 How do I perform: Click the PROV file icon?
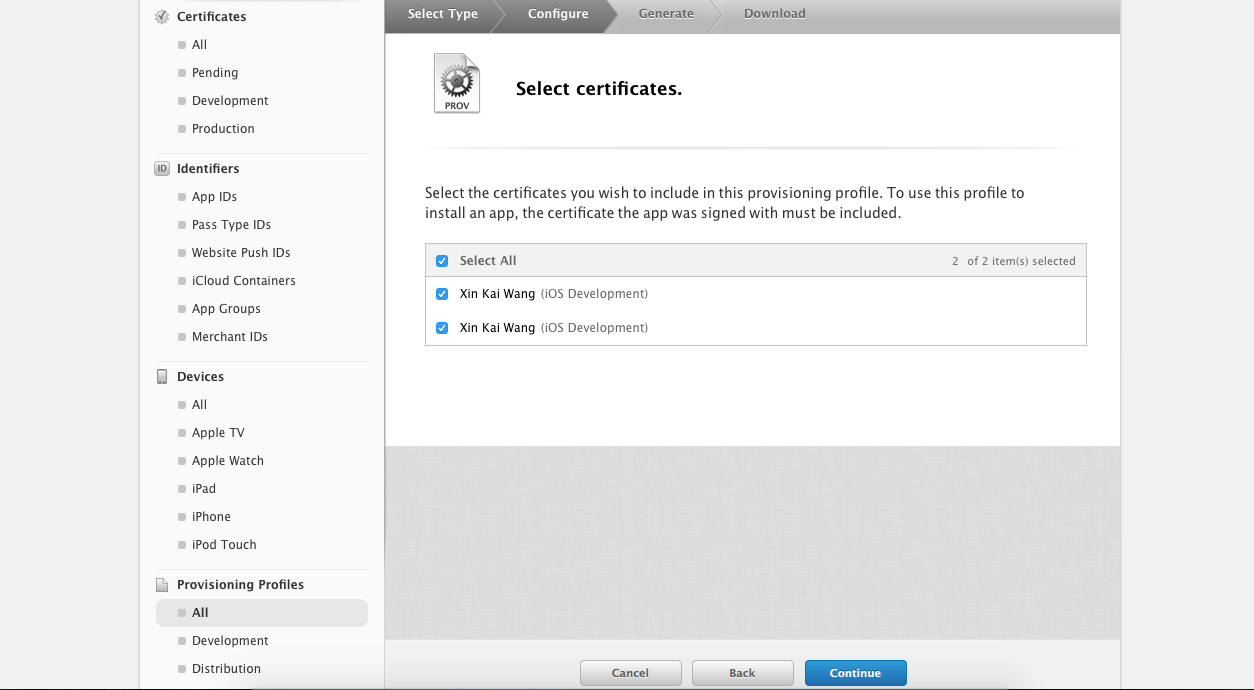click(x=457, y=84)
